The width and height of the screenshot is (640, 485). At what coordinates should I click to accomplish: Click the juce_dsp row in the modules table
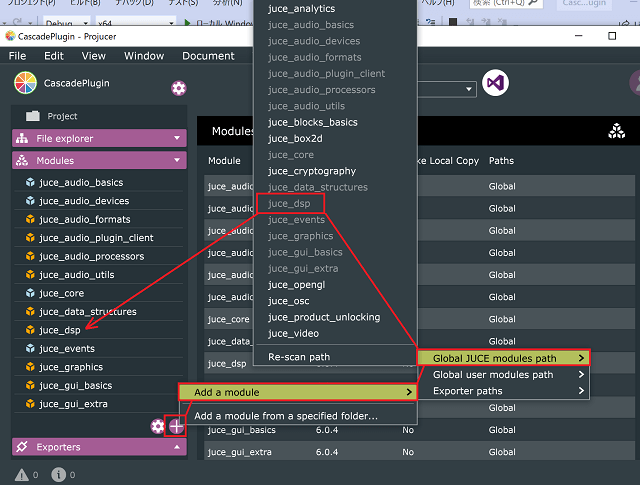pyautogui.click(x=227, y=363)
